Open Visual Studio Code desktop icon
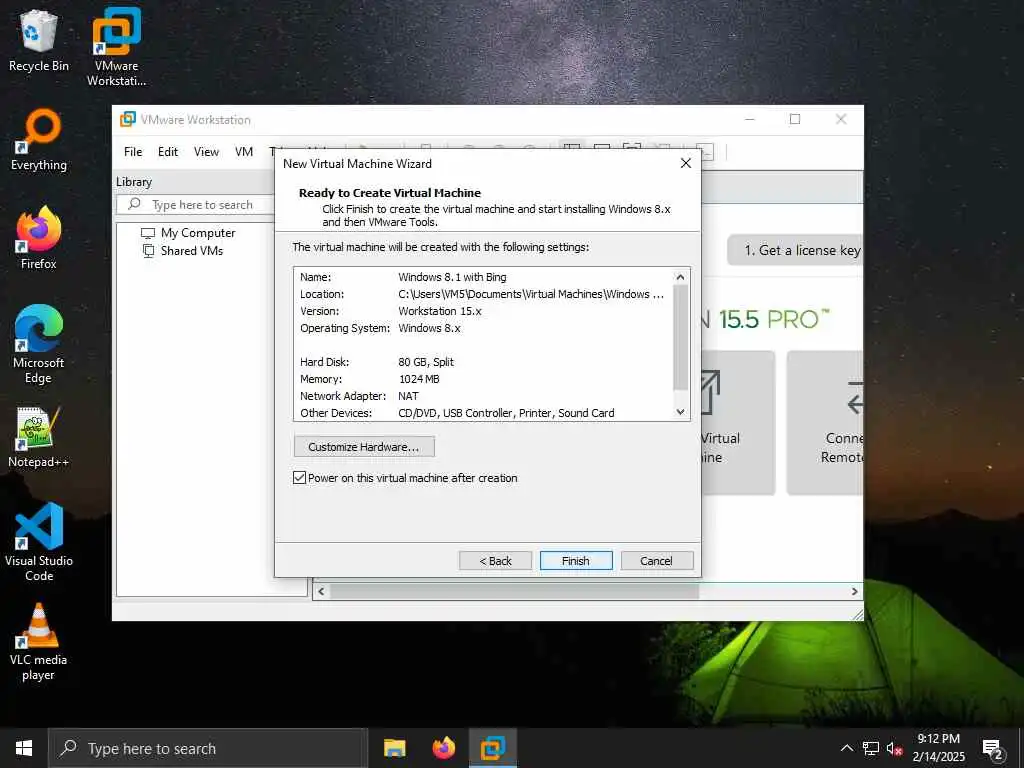 [39, 542]
